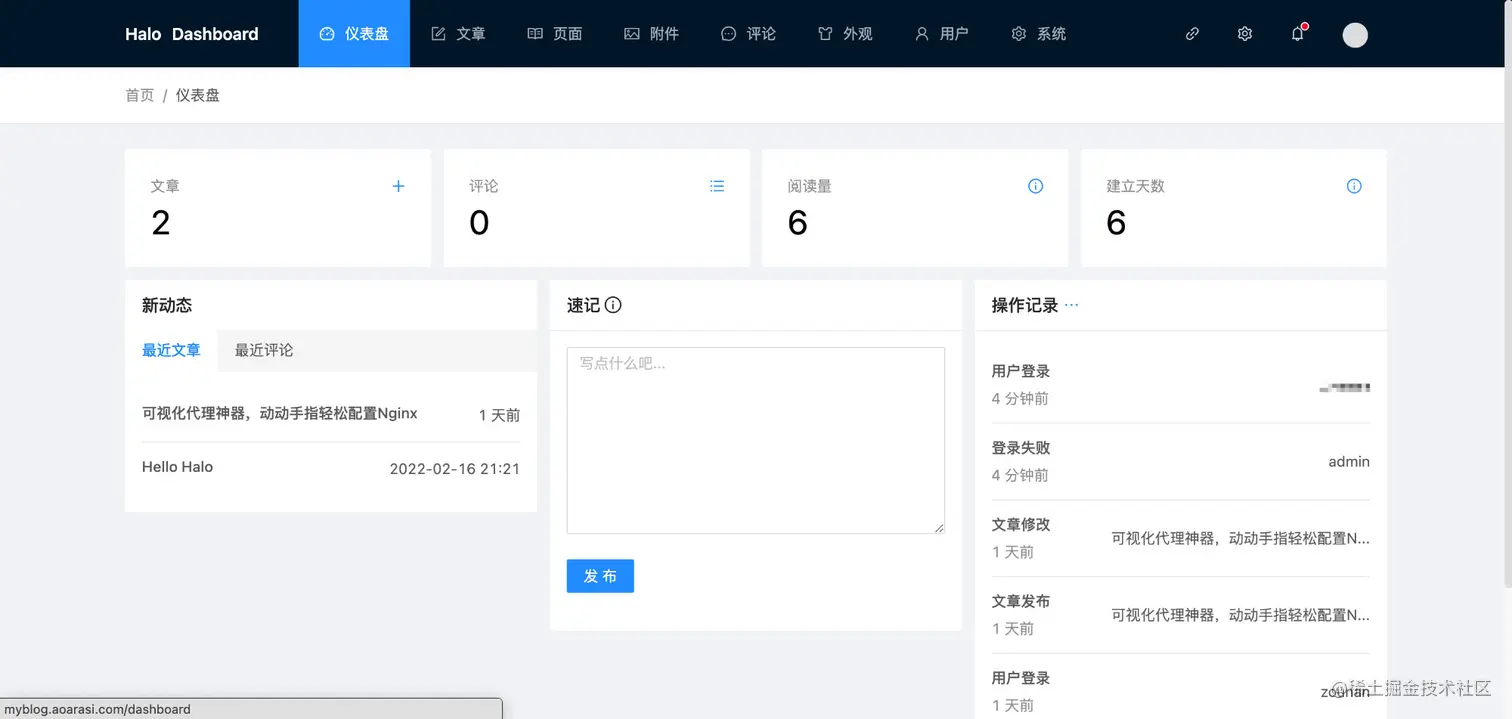Click the info icon next to 速记
Screen dimensions: 1512x719
point(613,305)
